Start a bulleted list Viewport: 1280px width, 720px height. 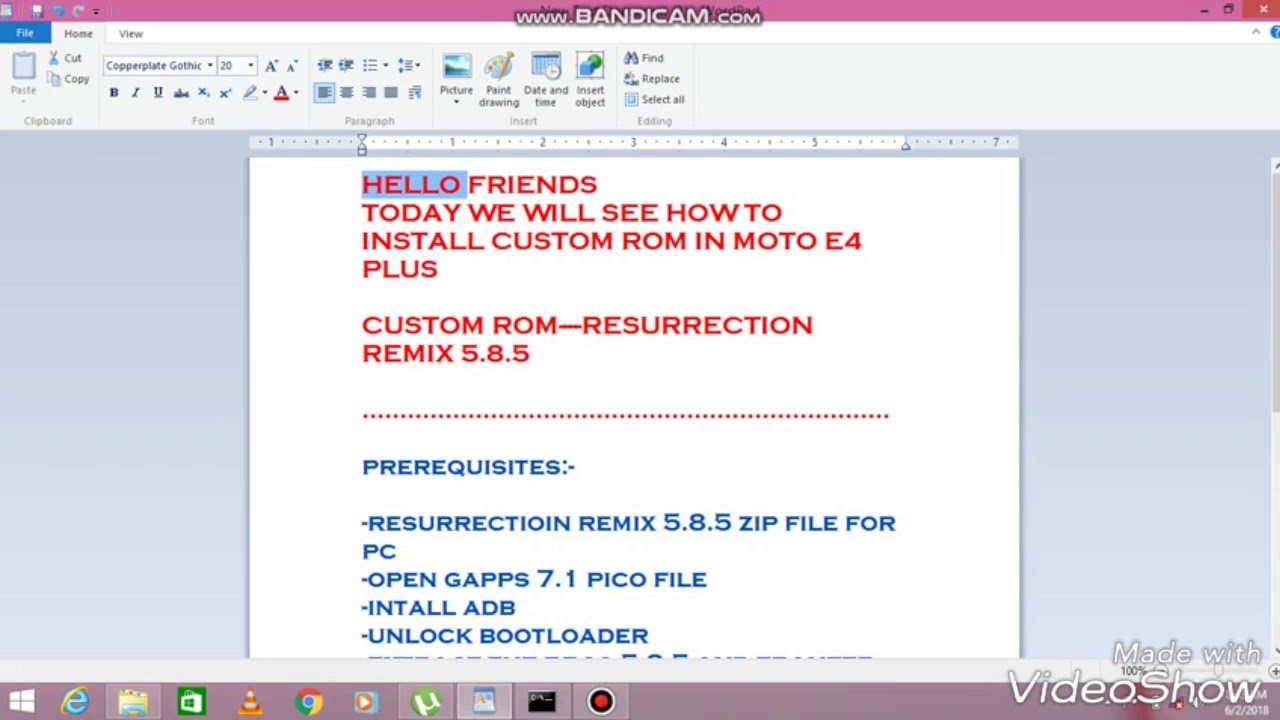[x=369, y=65]
